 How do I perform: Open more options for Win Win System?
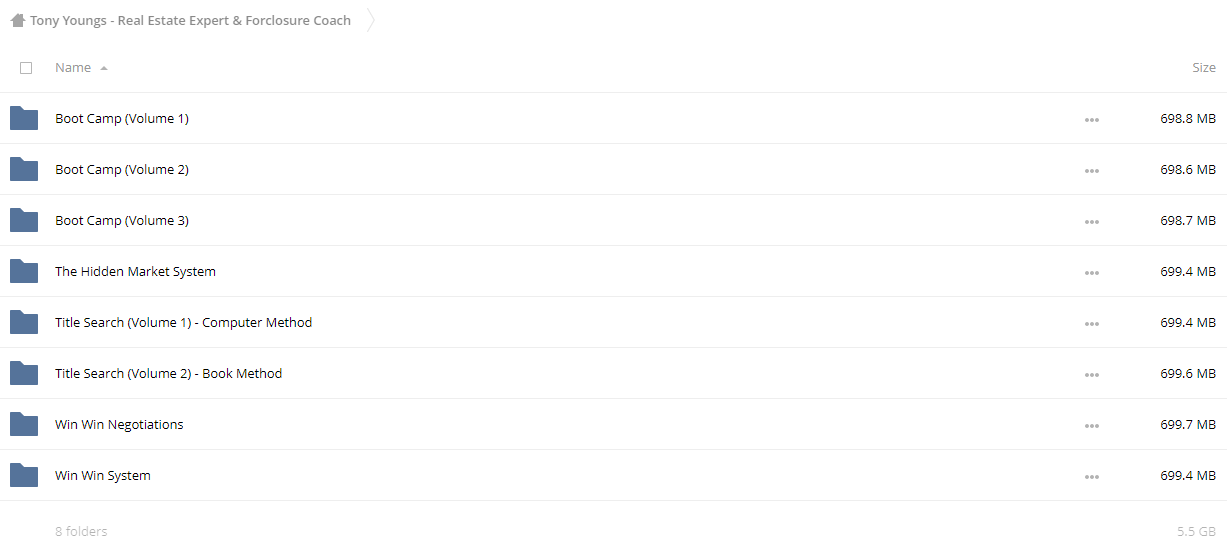pyautogui.click(x=1092, y=477)
